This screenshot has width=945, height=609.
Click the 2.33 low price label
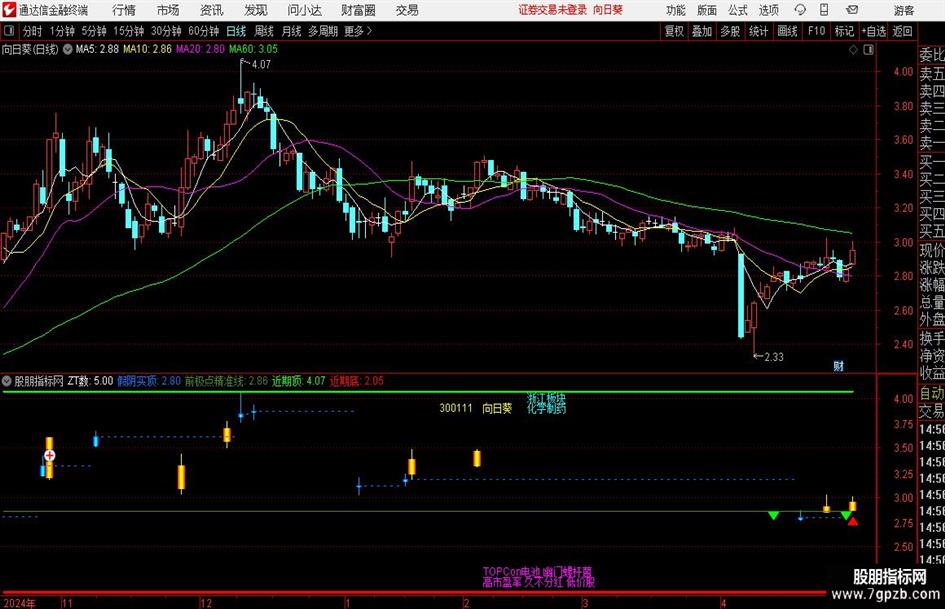(x=774, y=357)
